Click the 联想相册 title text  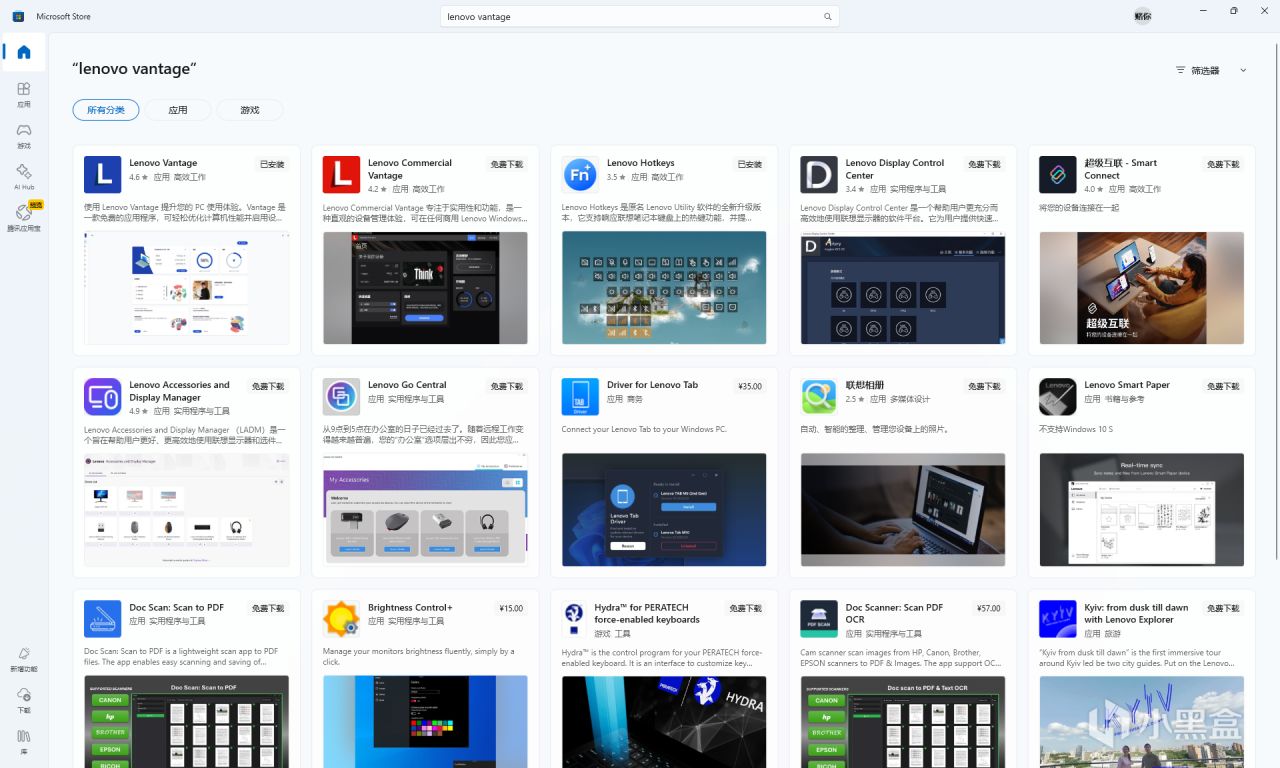866,385
